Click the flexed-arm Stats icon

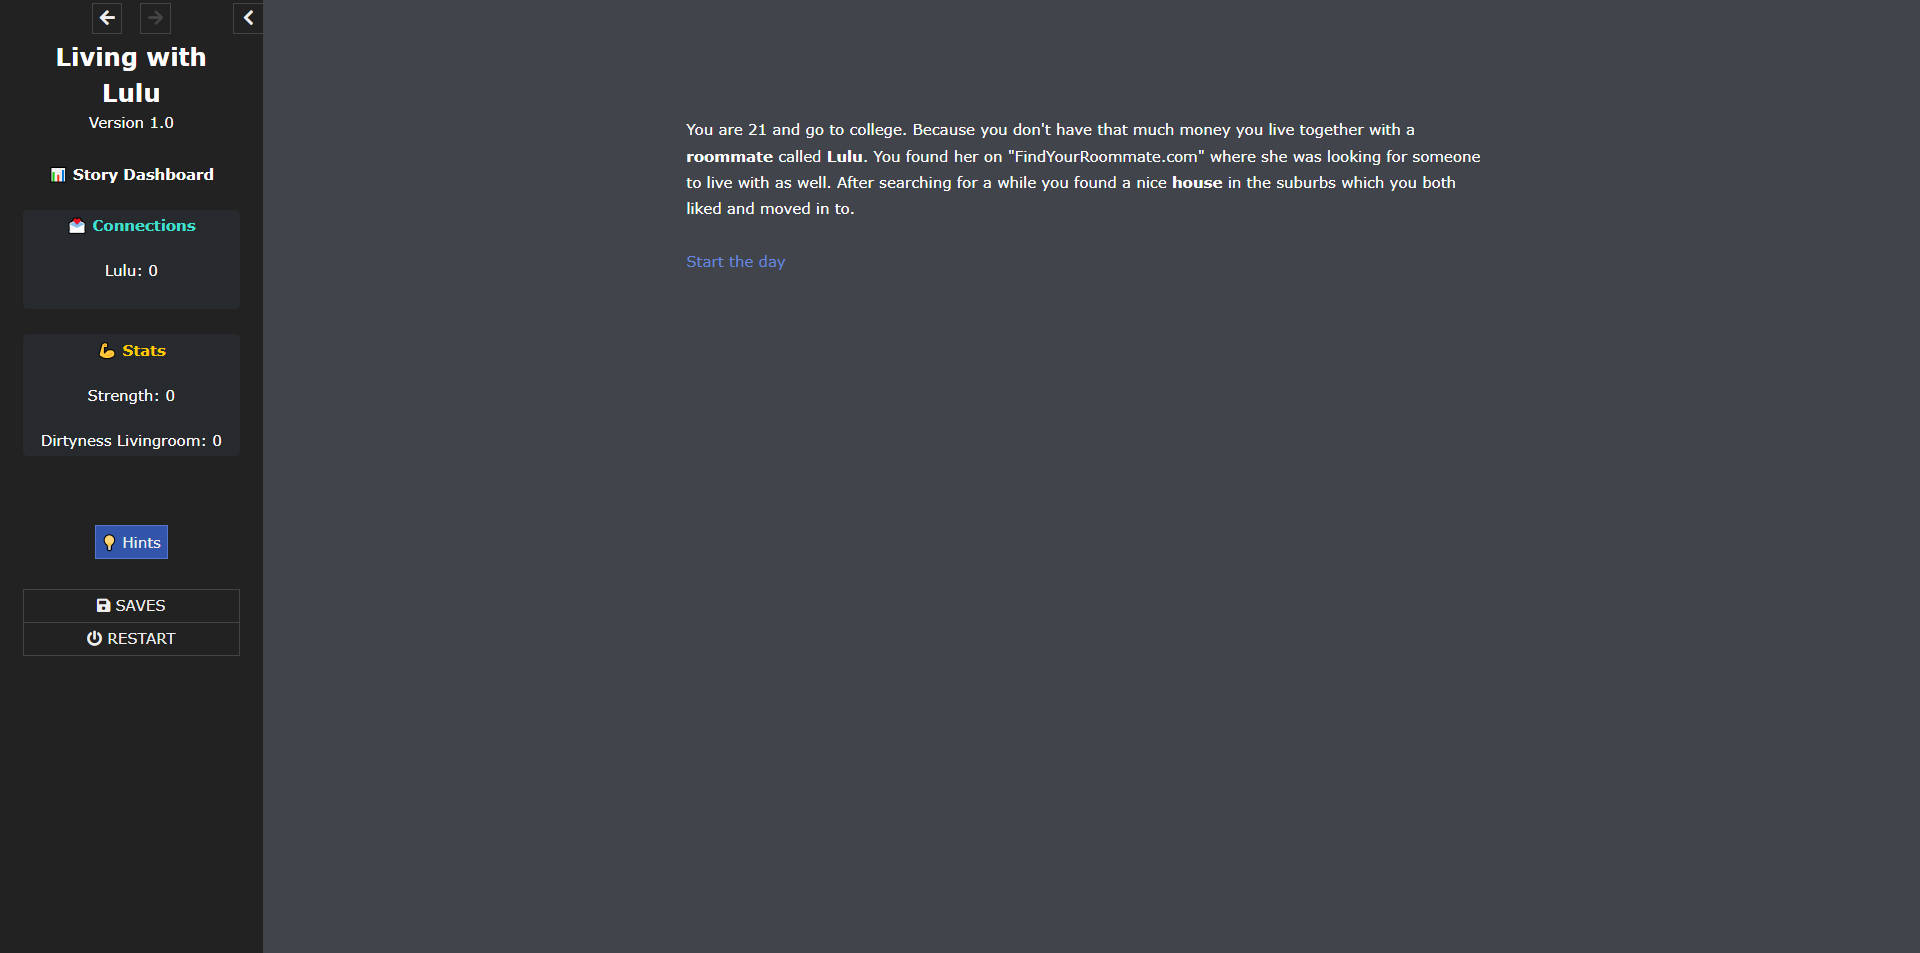tap(107, 351)
